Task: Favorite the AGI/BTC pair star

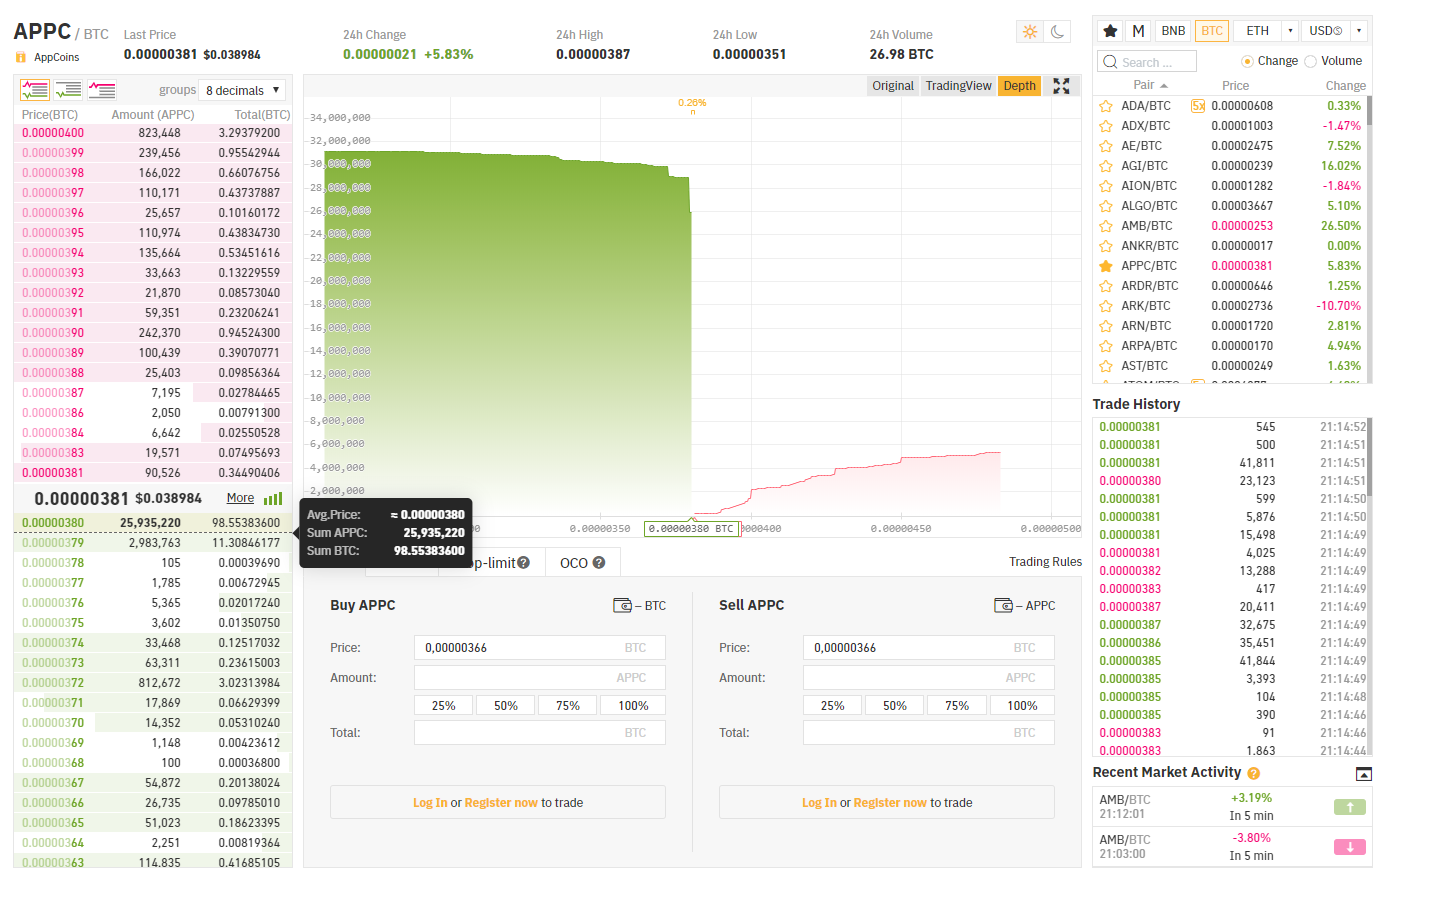Action: click(x=1106, y=166)
